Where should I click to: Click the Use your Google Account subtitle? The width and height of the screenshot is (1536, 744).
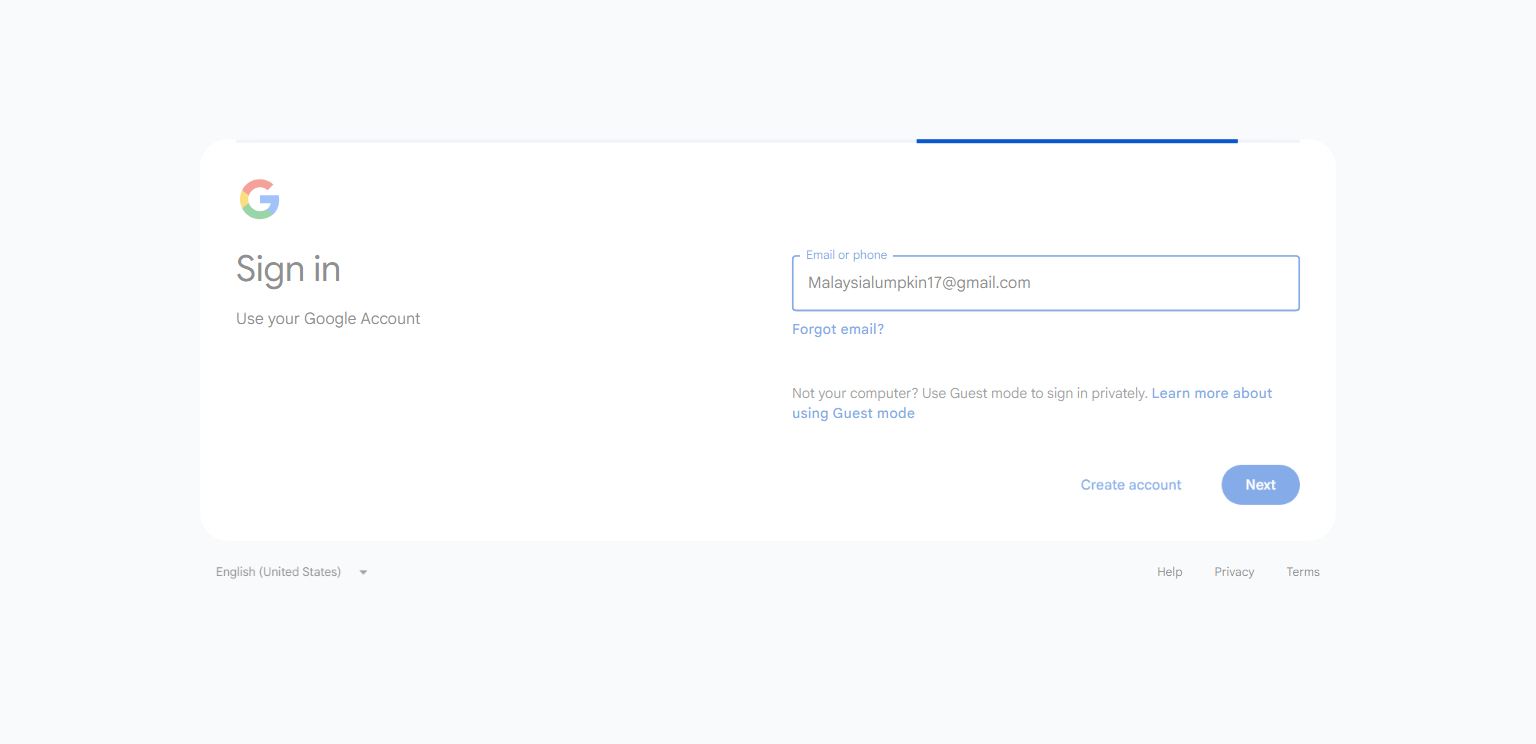[328, 319]
